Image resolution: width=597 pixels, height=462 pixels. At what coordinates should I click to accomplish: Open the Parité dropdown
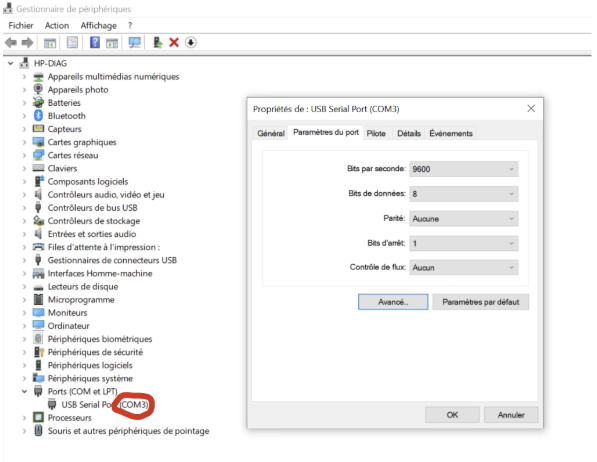click(463, 219)
